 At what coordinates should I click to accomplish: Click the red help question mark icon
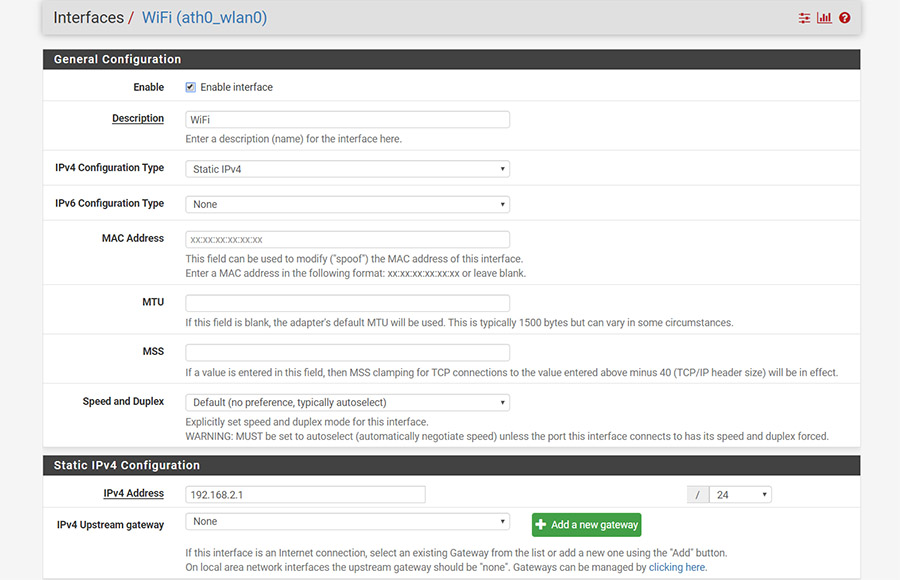coord(844,18)
